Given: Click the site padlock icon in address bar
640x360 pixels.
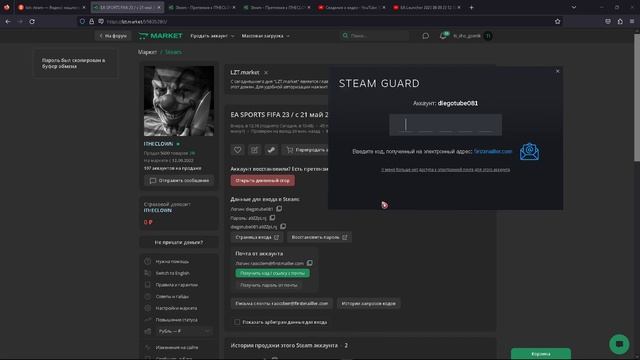Looking at the screenshot, I should [91, 22].
